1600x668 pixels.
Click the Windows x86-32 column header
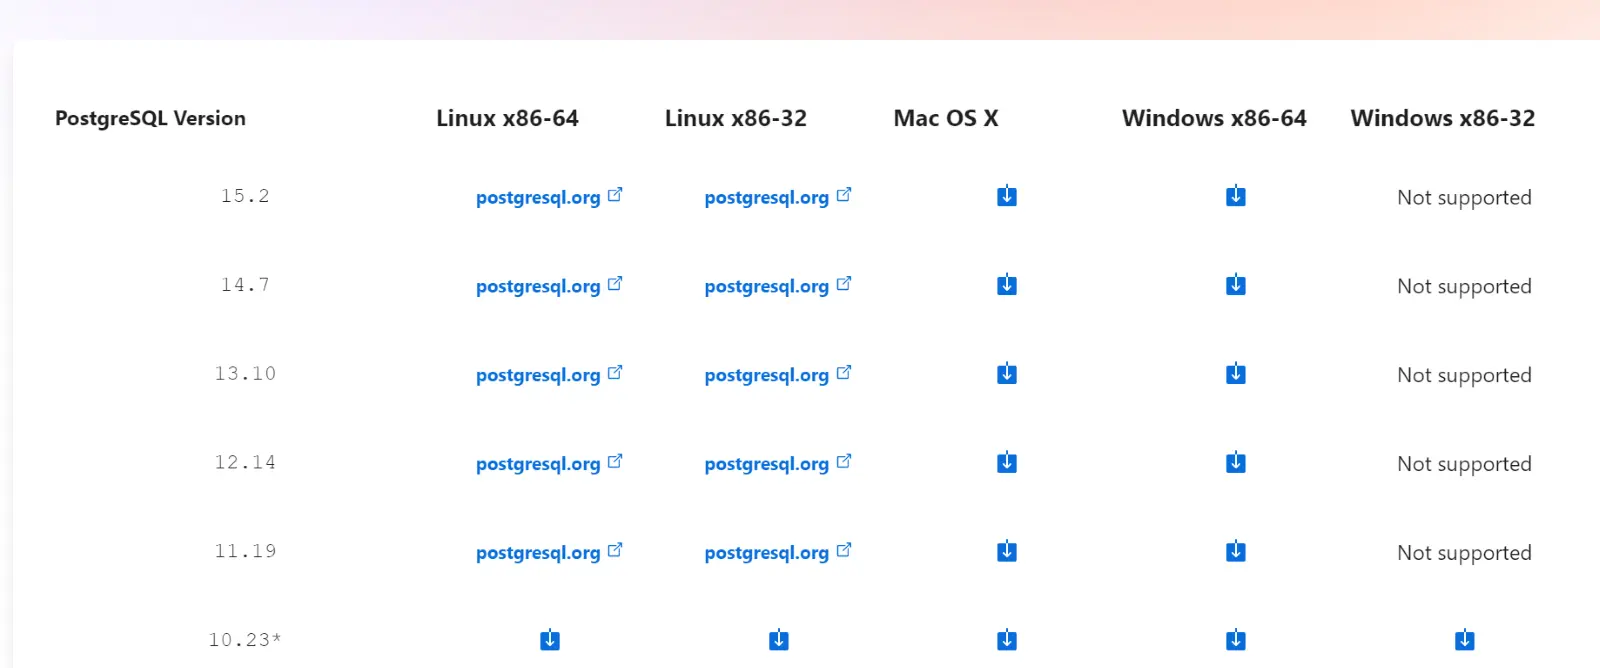pos(1443,118)
